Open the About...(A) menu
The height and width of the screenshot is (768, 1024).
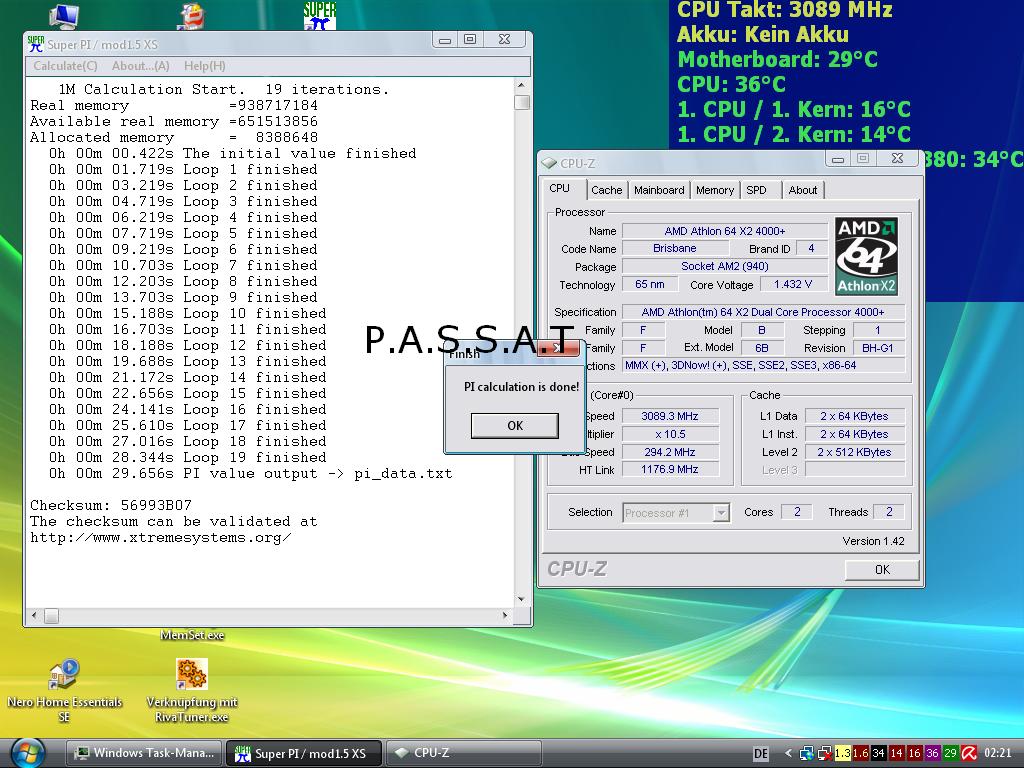140,66
